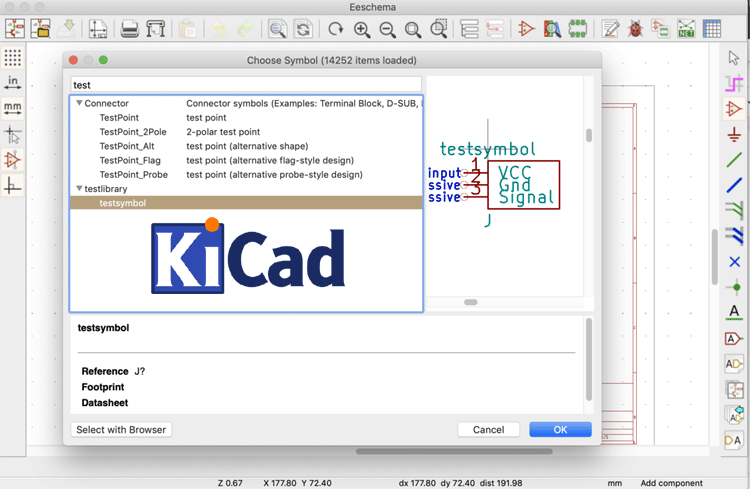Open Page settings icon
The height and width of the screenshot is (489, 750).
98,29
